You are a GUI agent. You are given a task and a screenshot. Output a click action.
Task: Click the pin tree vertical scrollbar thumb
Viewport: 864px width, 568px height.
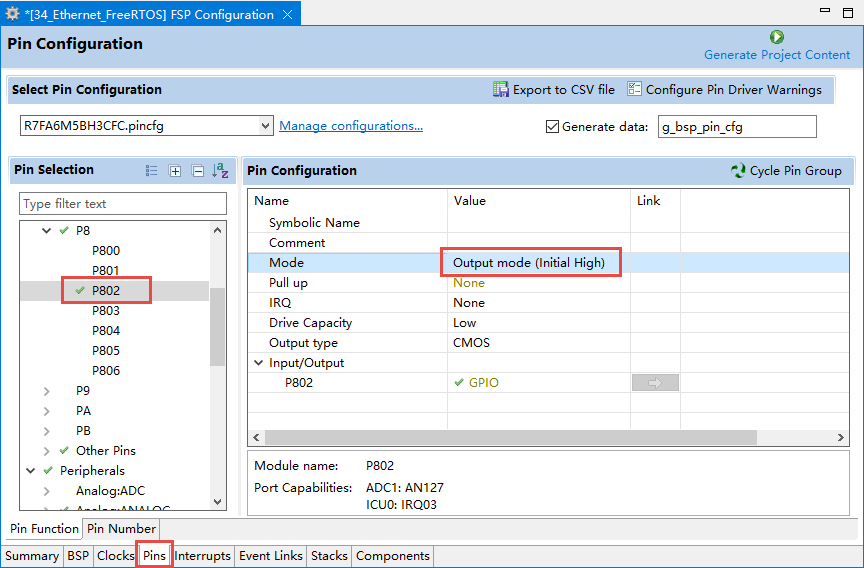click(x=218, y=327)
